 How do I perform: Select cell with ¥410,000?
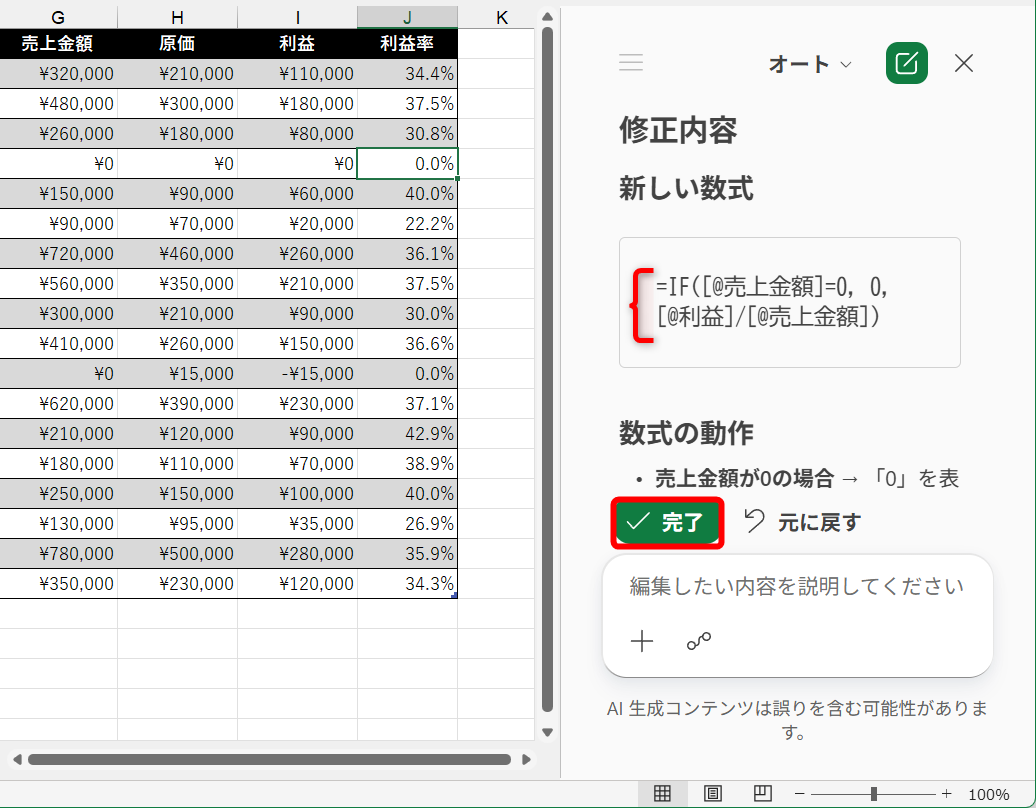(x=58, y=344)
